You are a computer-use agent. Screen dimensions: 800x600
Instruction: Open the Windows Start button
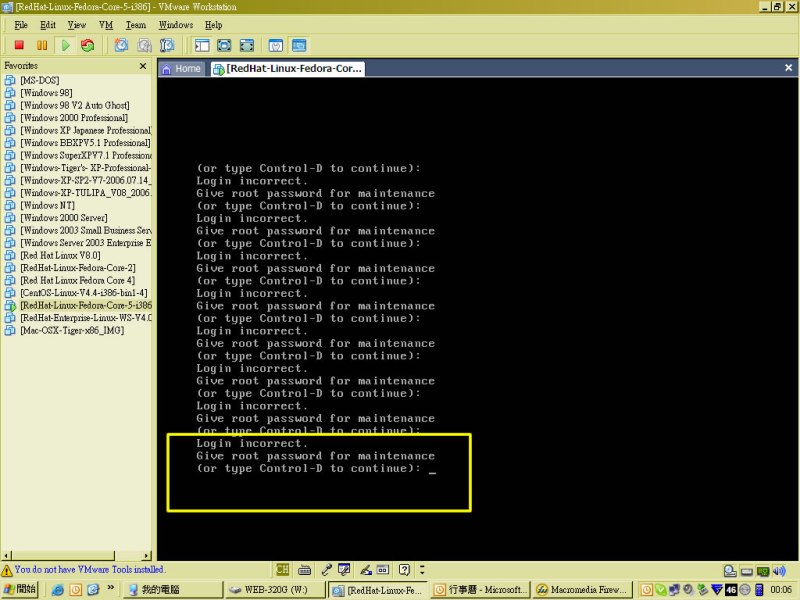20,589
